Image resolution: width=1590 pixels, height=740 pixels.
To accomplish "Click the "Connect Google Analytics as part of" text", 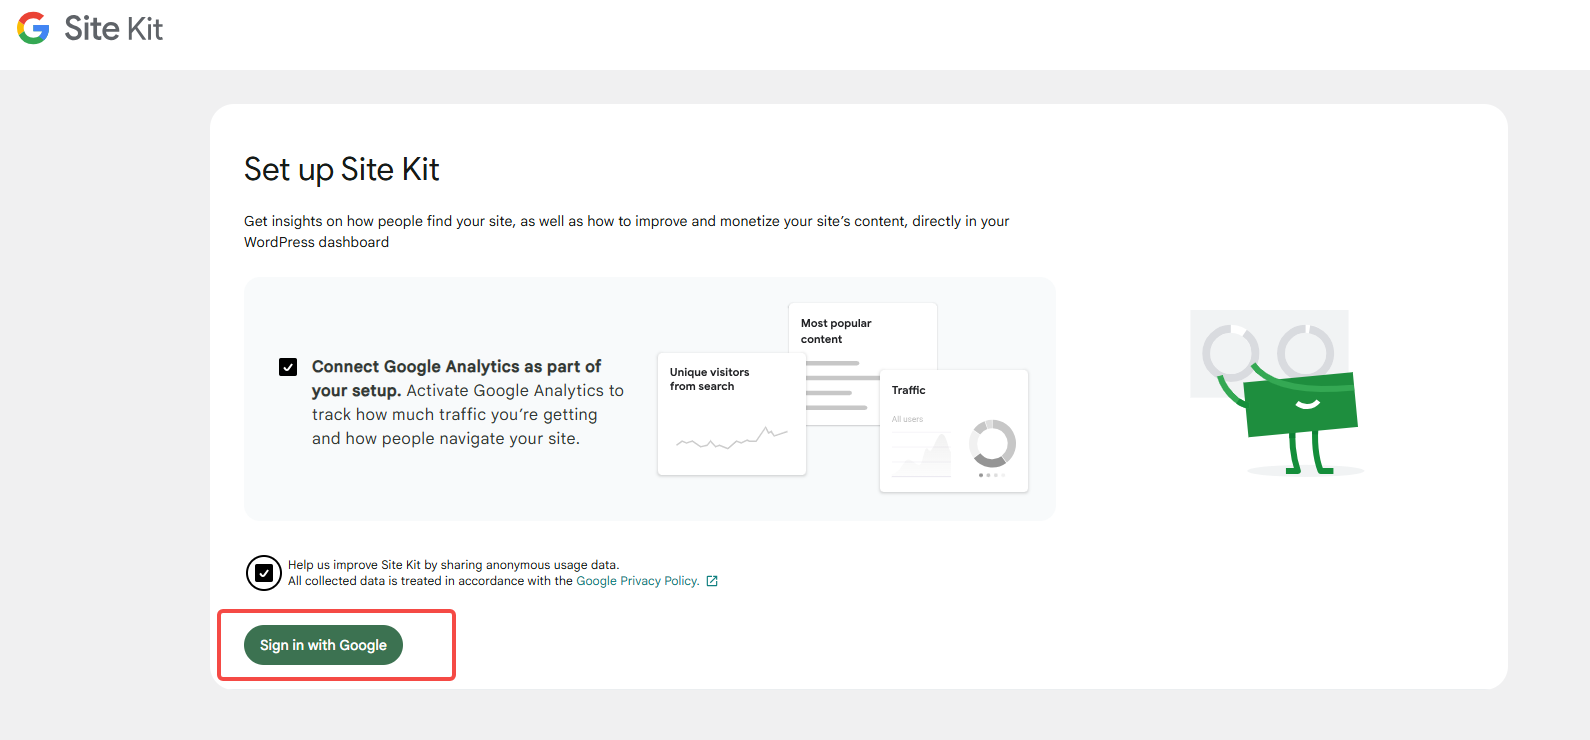I will (x=456, y=366).
